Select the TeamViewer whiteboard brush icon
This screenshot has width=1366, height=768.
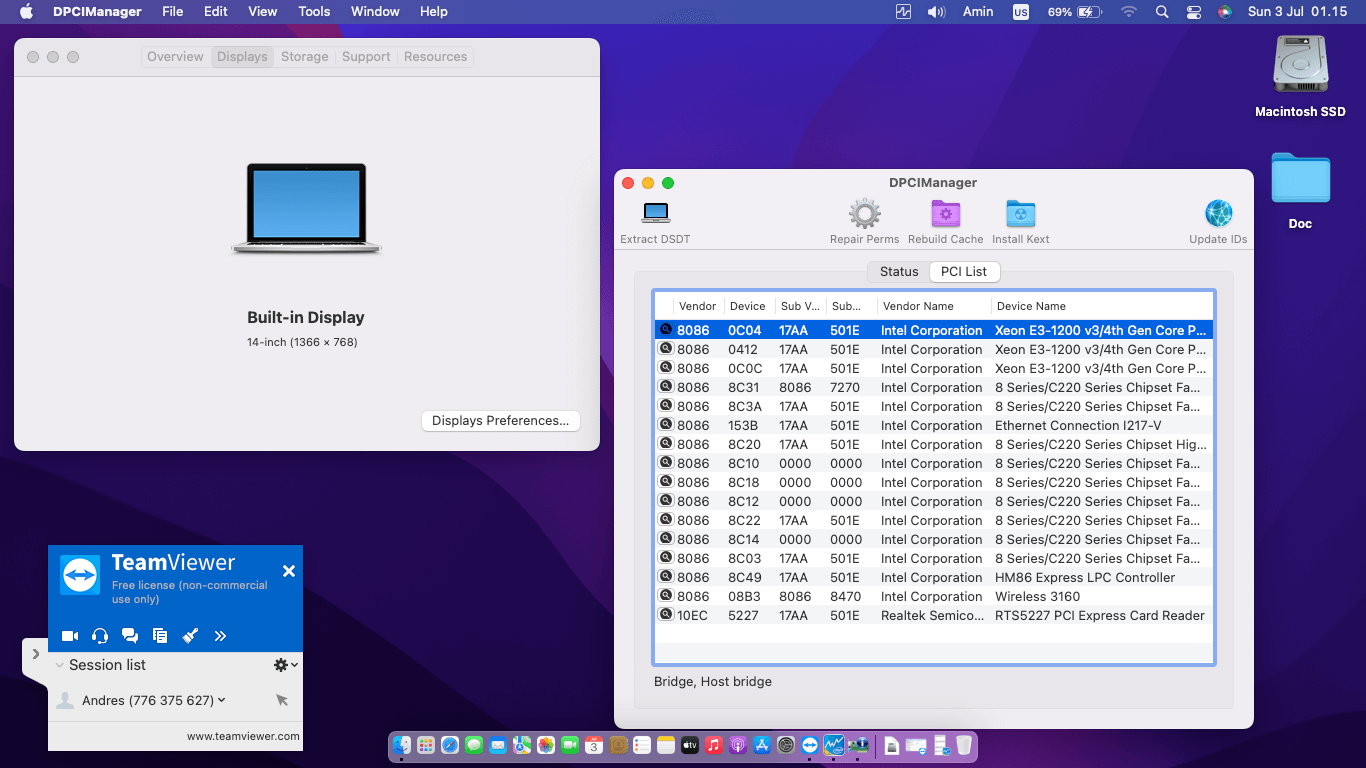click(189, 635)
